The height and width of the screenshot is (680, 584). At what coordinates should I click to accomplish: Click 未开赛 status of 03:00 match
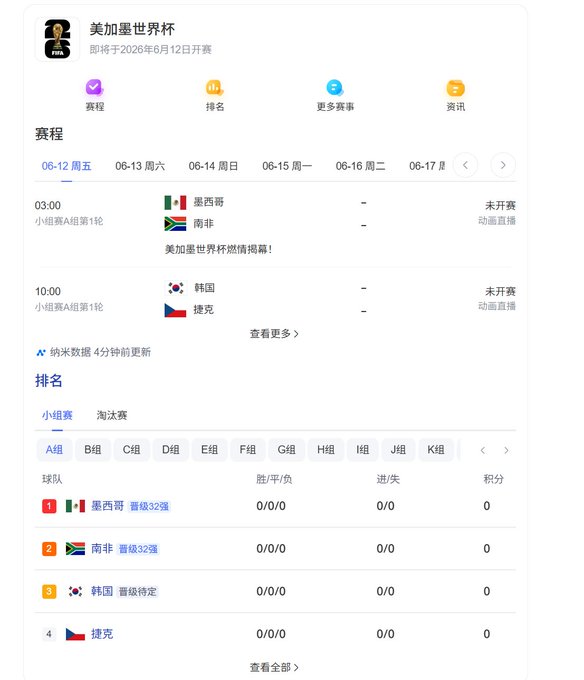[500, 206]
